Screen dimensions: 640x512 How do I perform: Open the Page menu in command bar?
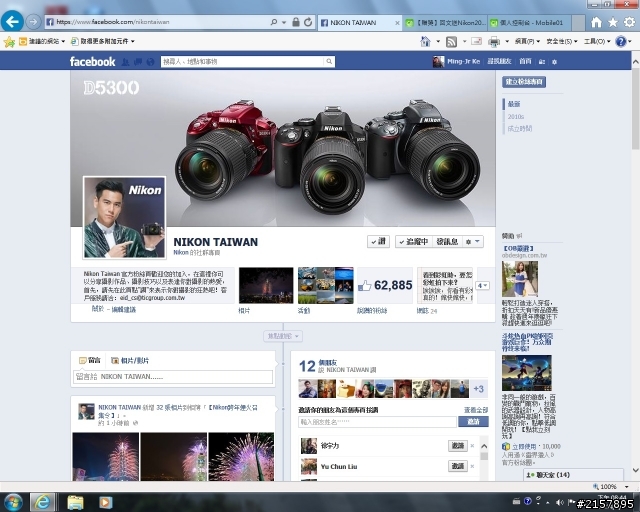[x=527, y=41]
